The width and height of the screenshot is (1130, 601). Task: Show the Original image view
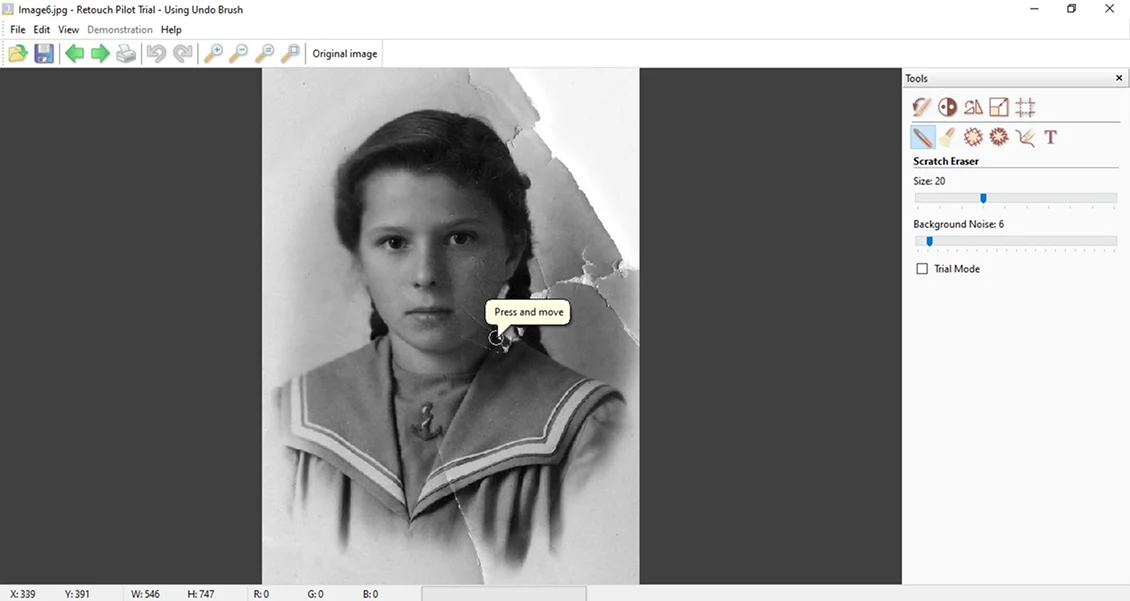point(344,53)
